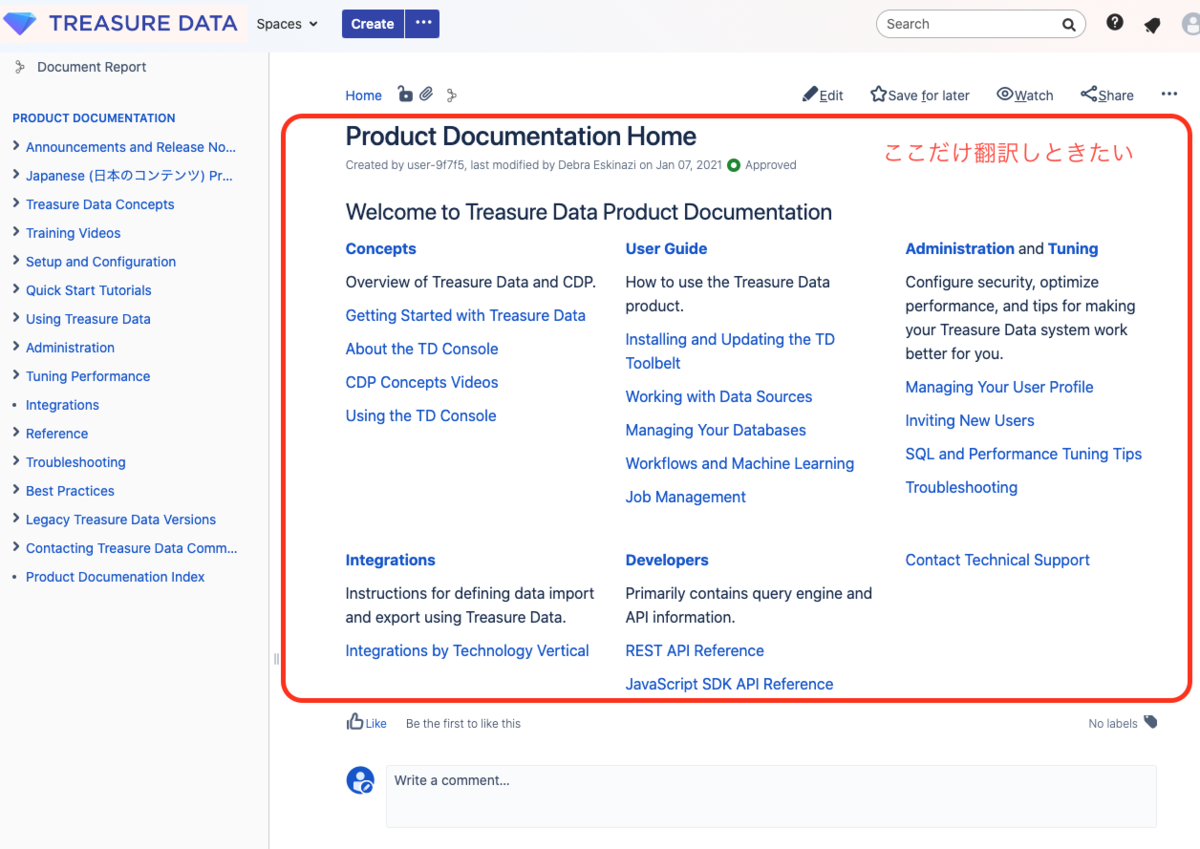Click the Home breadcrumb link
Image resolution: width=1200 pixels, height=849 pixels.
[364, 96]
